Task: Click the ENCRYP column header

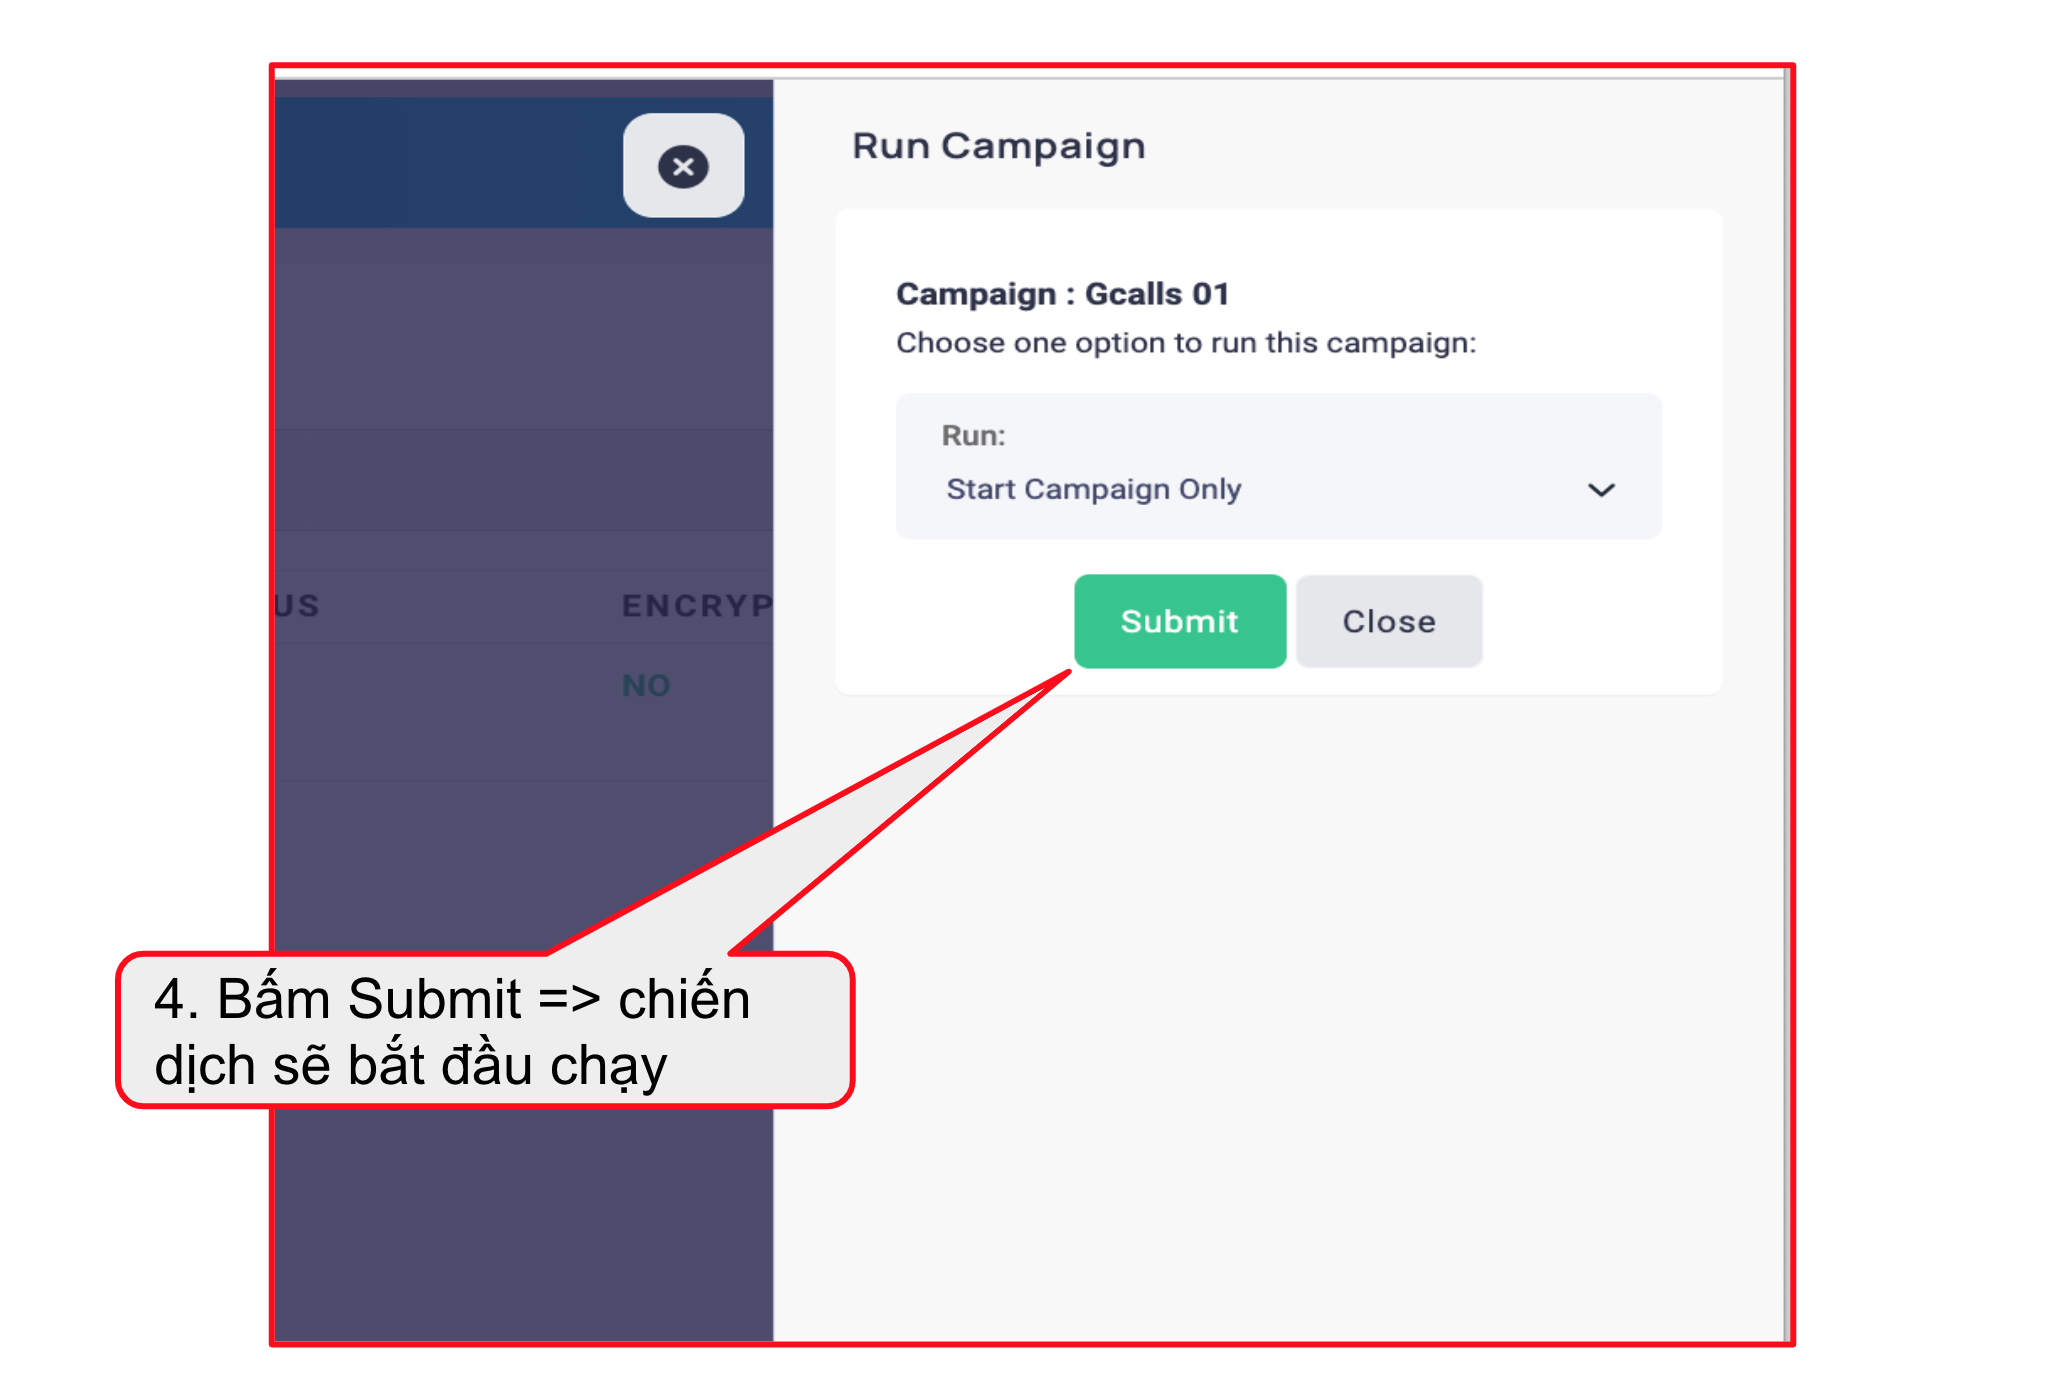Action: (x=697, y=605)
